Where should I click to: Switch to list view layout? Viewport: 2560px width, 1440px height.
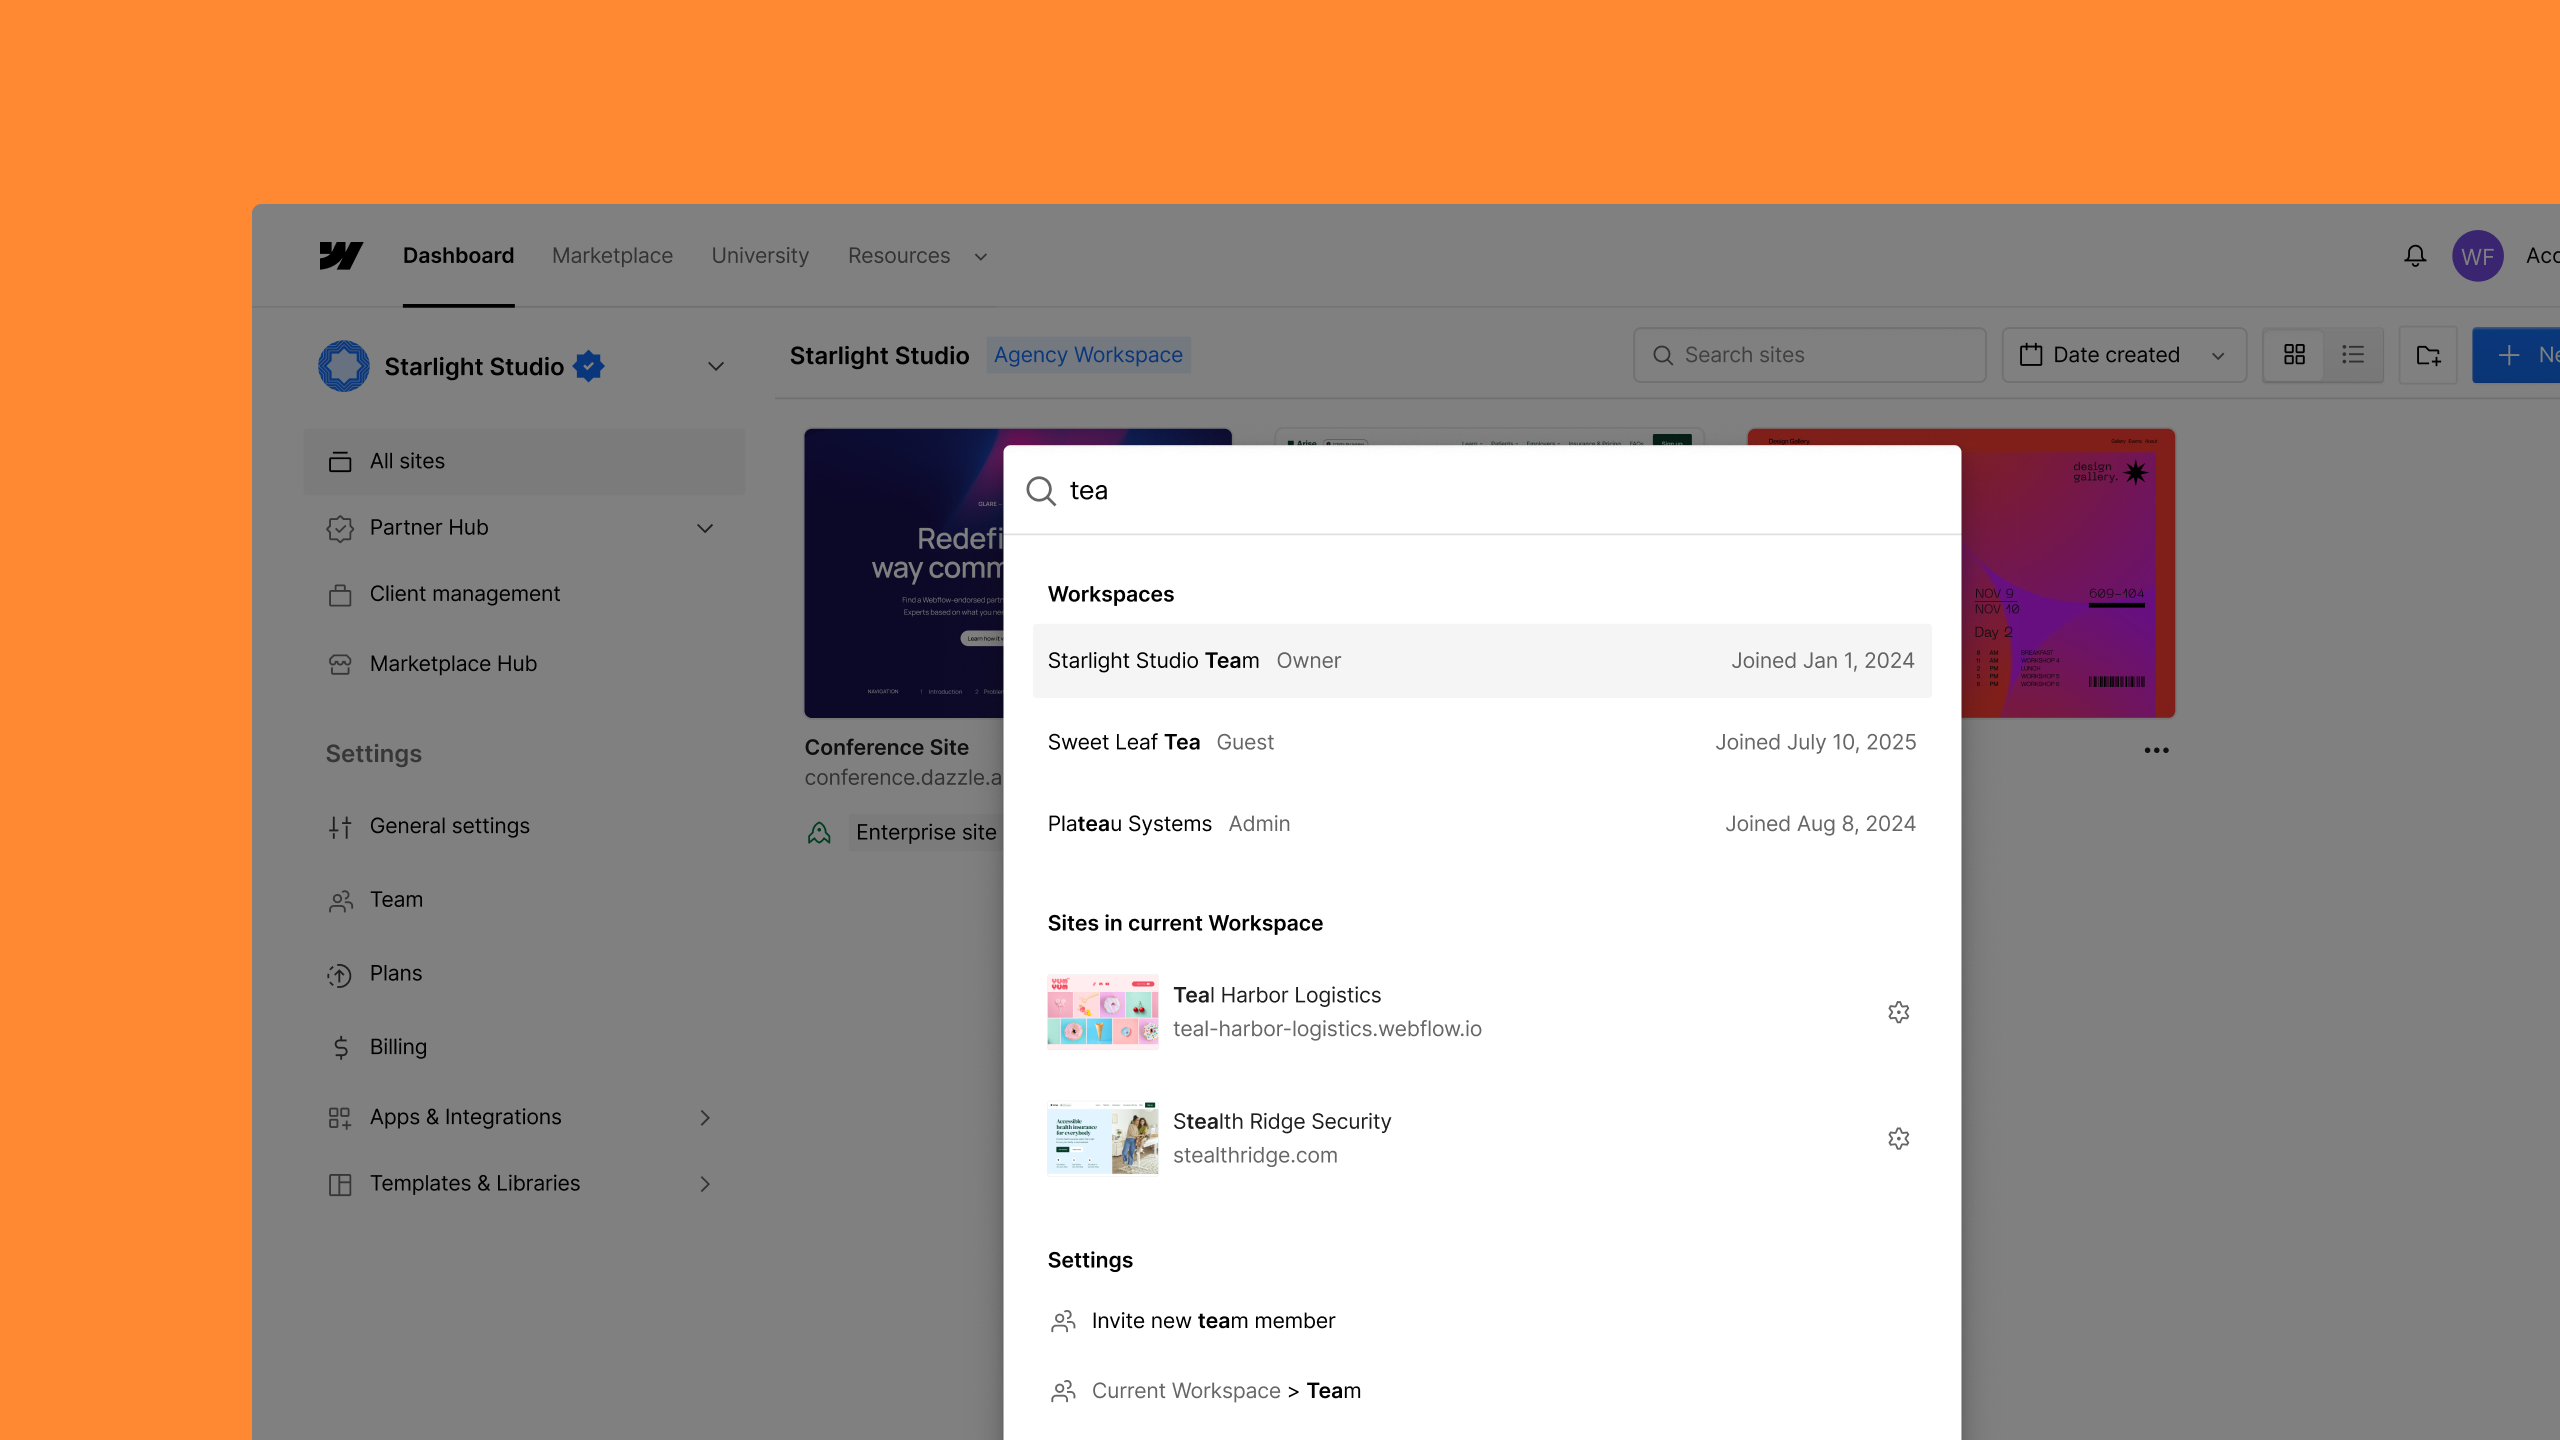[2353, 355]
